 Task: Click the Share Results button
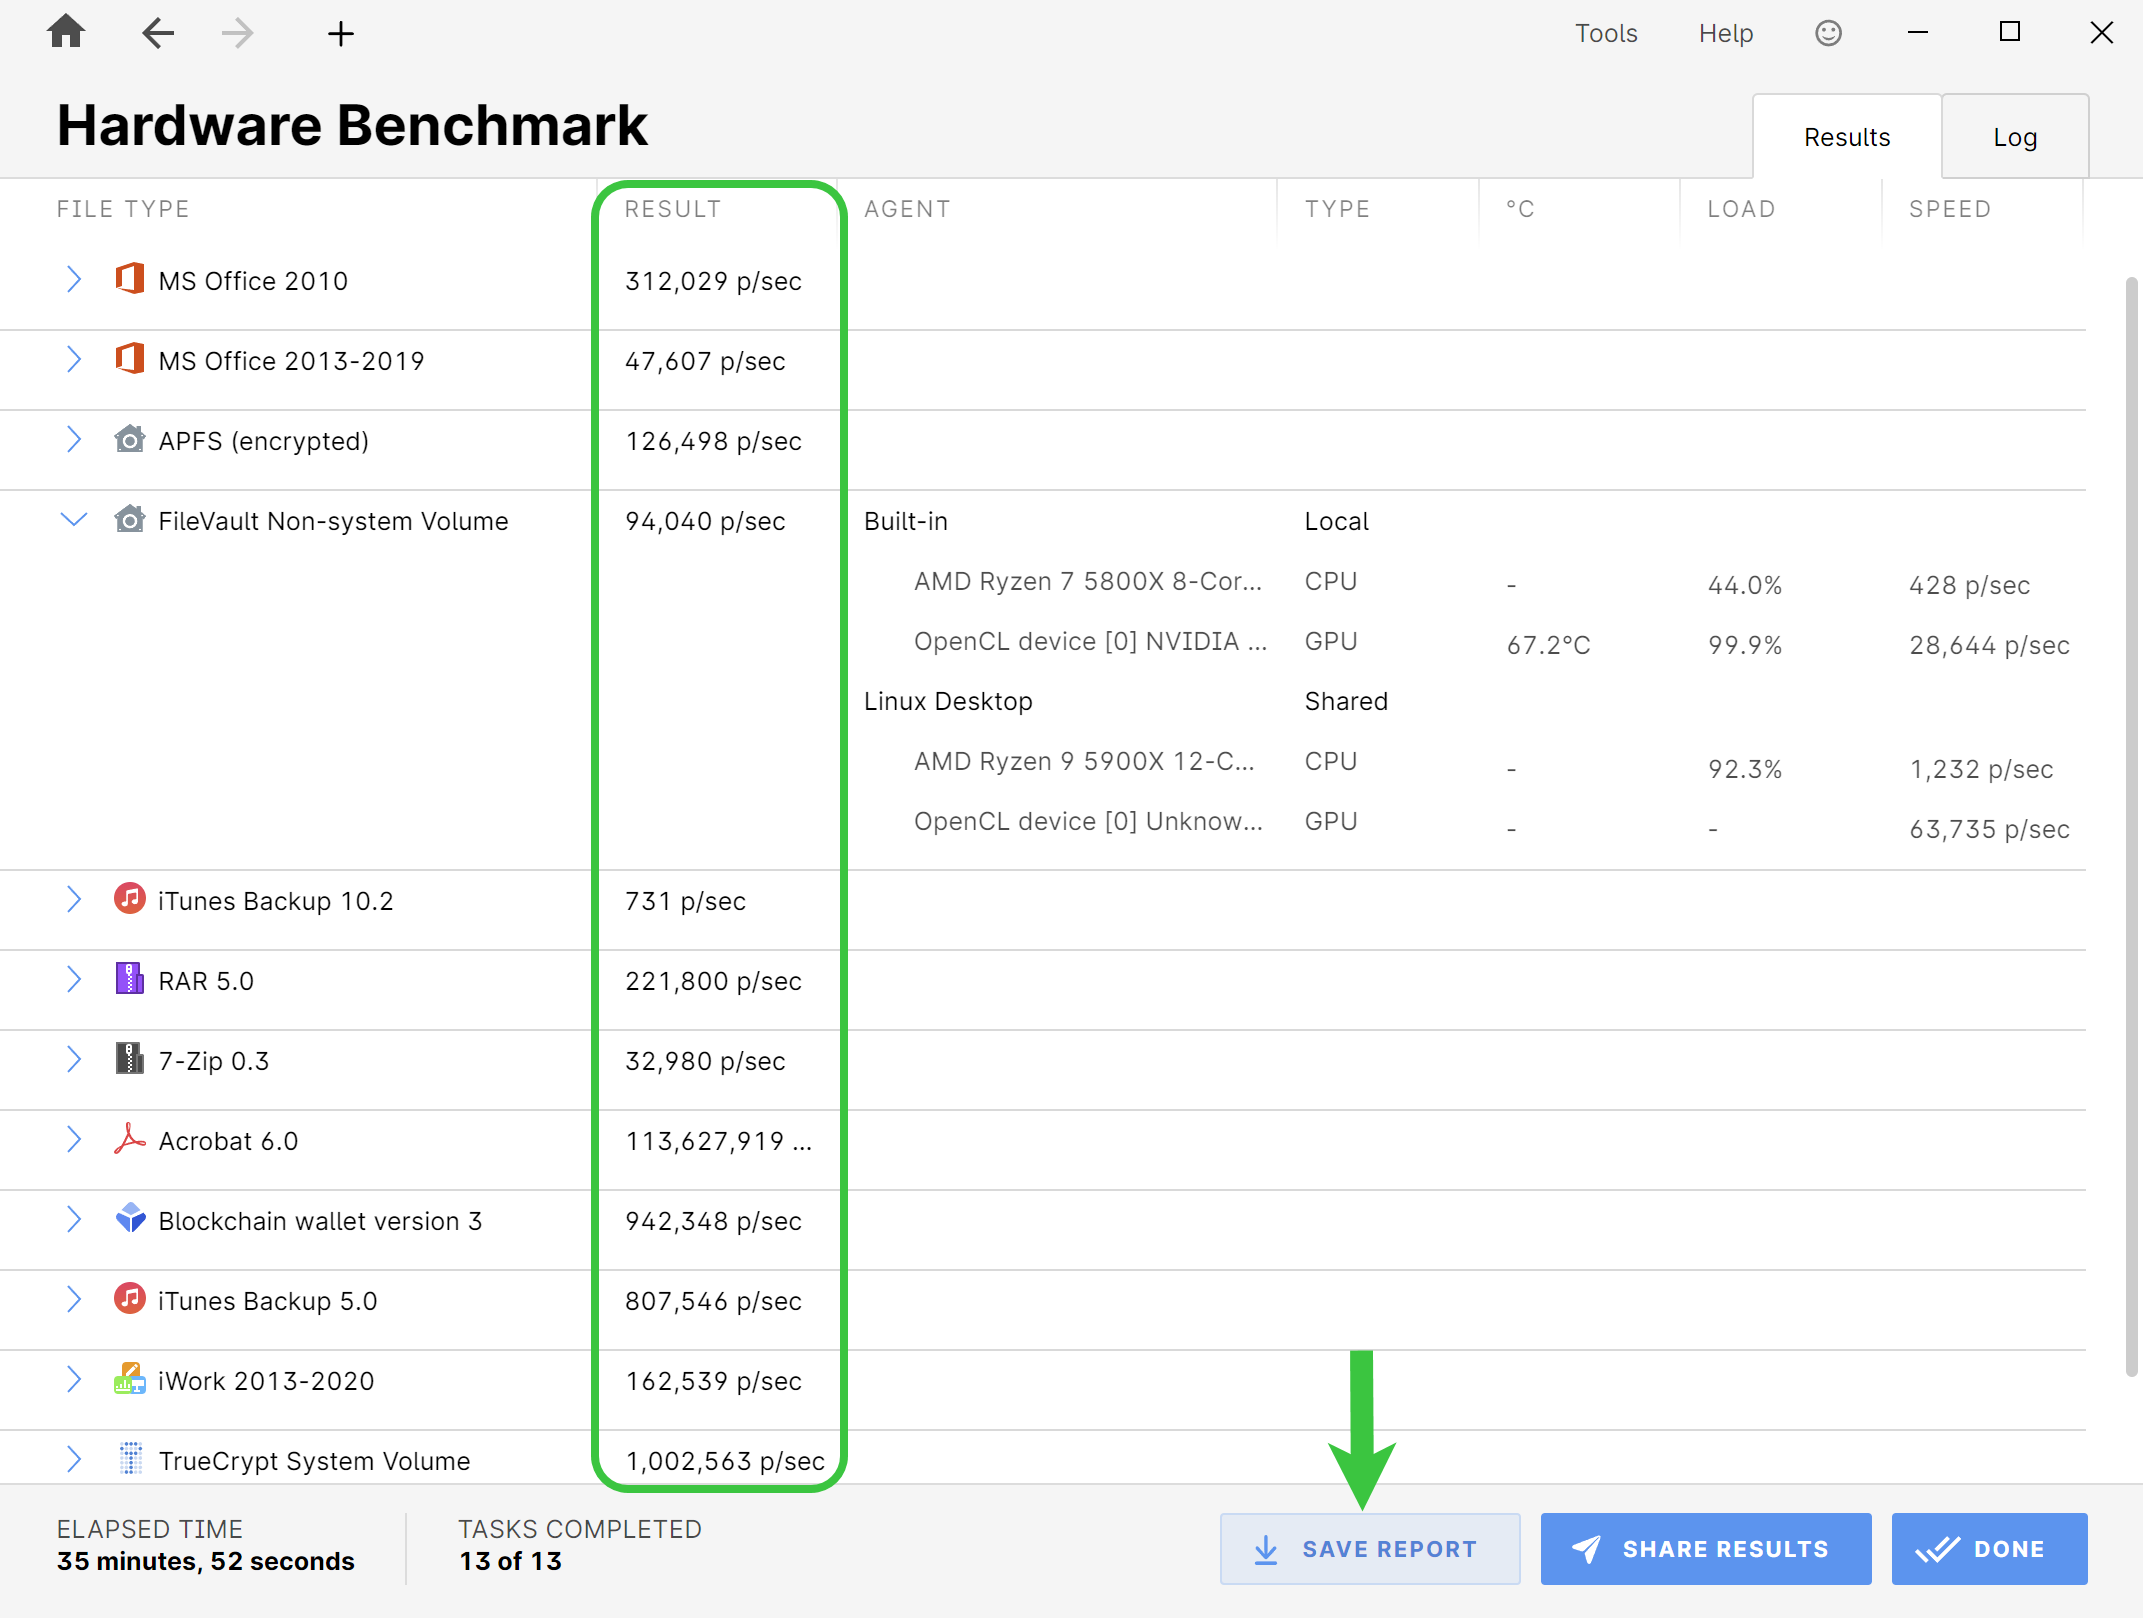pos(1705,1548)
